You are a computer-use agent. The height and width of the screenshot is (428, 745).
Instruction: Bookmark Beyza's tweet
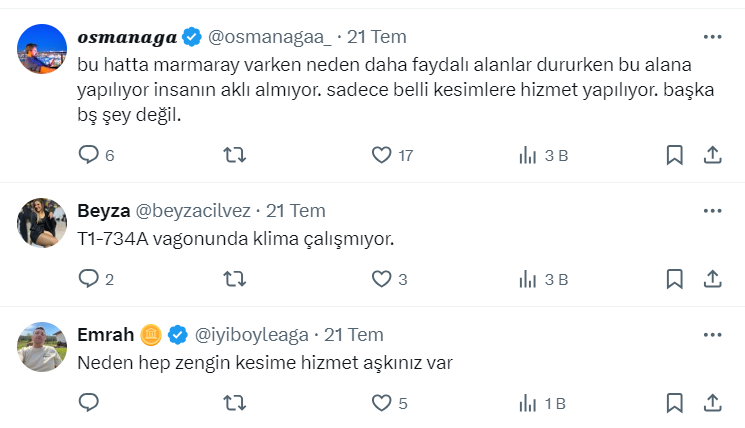[x=675, y=279]
